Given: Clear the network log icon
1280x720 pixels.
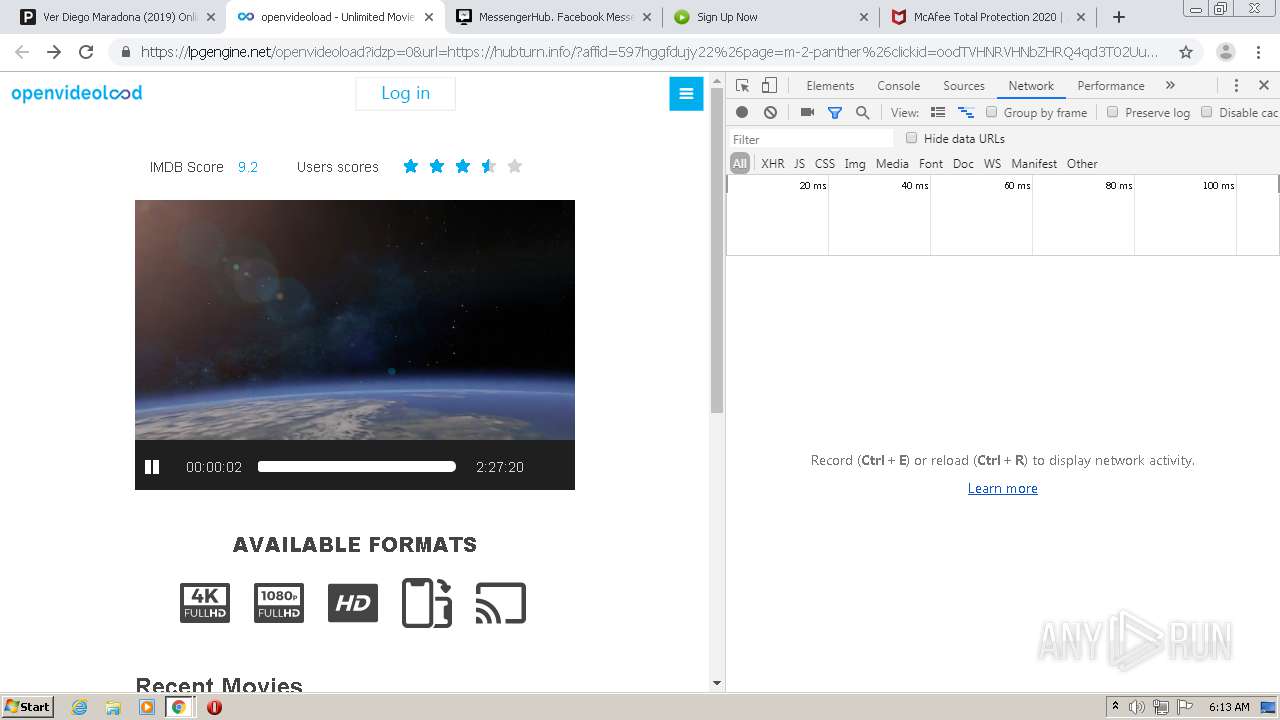Looking at the screenshot, I should click(770, 113).
